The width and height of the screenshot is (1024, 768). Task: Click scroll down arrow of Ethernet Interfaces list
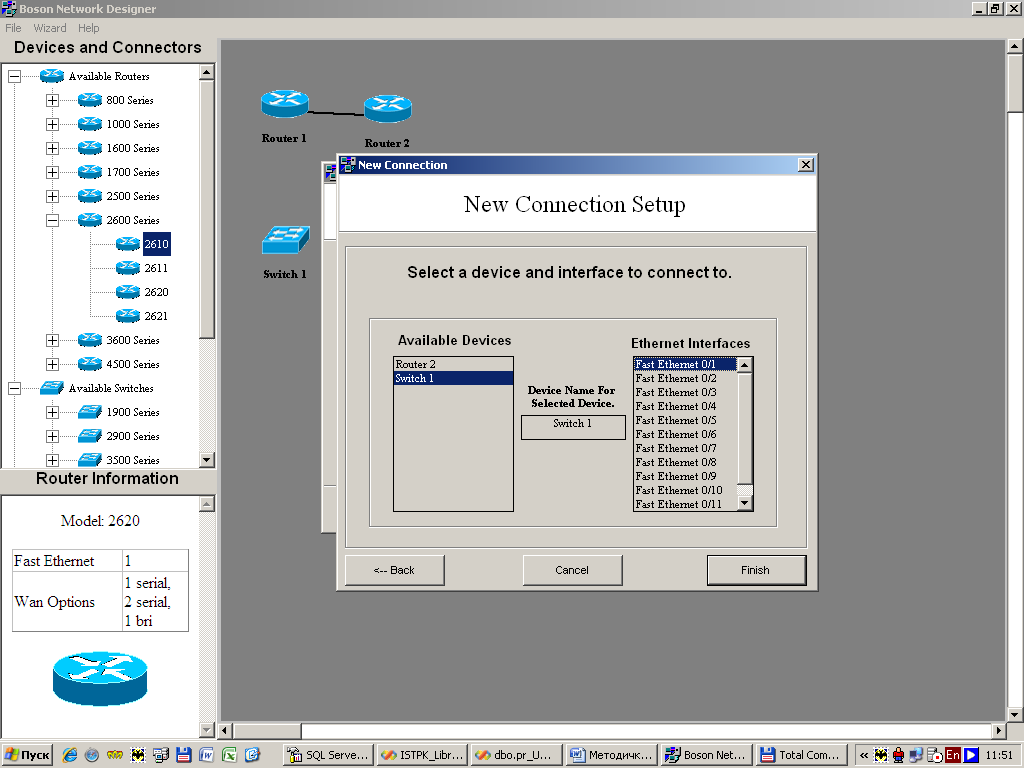(744, 503)
